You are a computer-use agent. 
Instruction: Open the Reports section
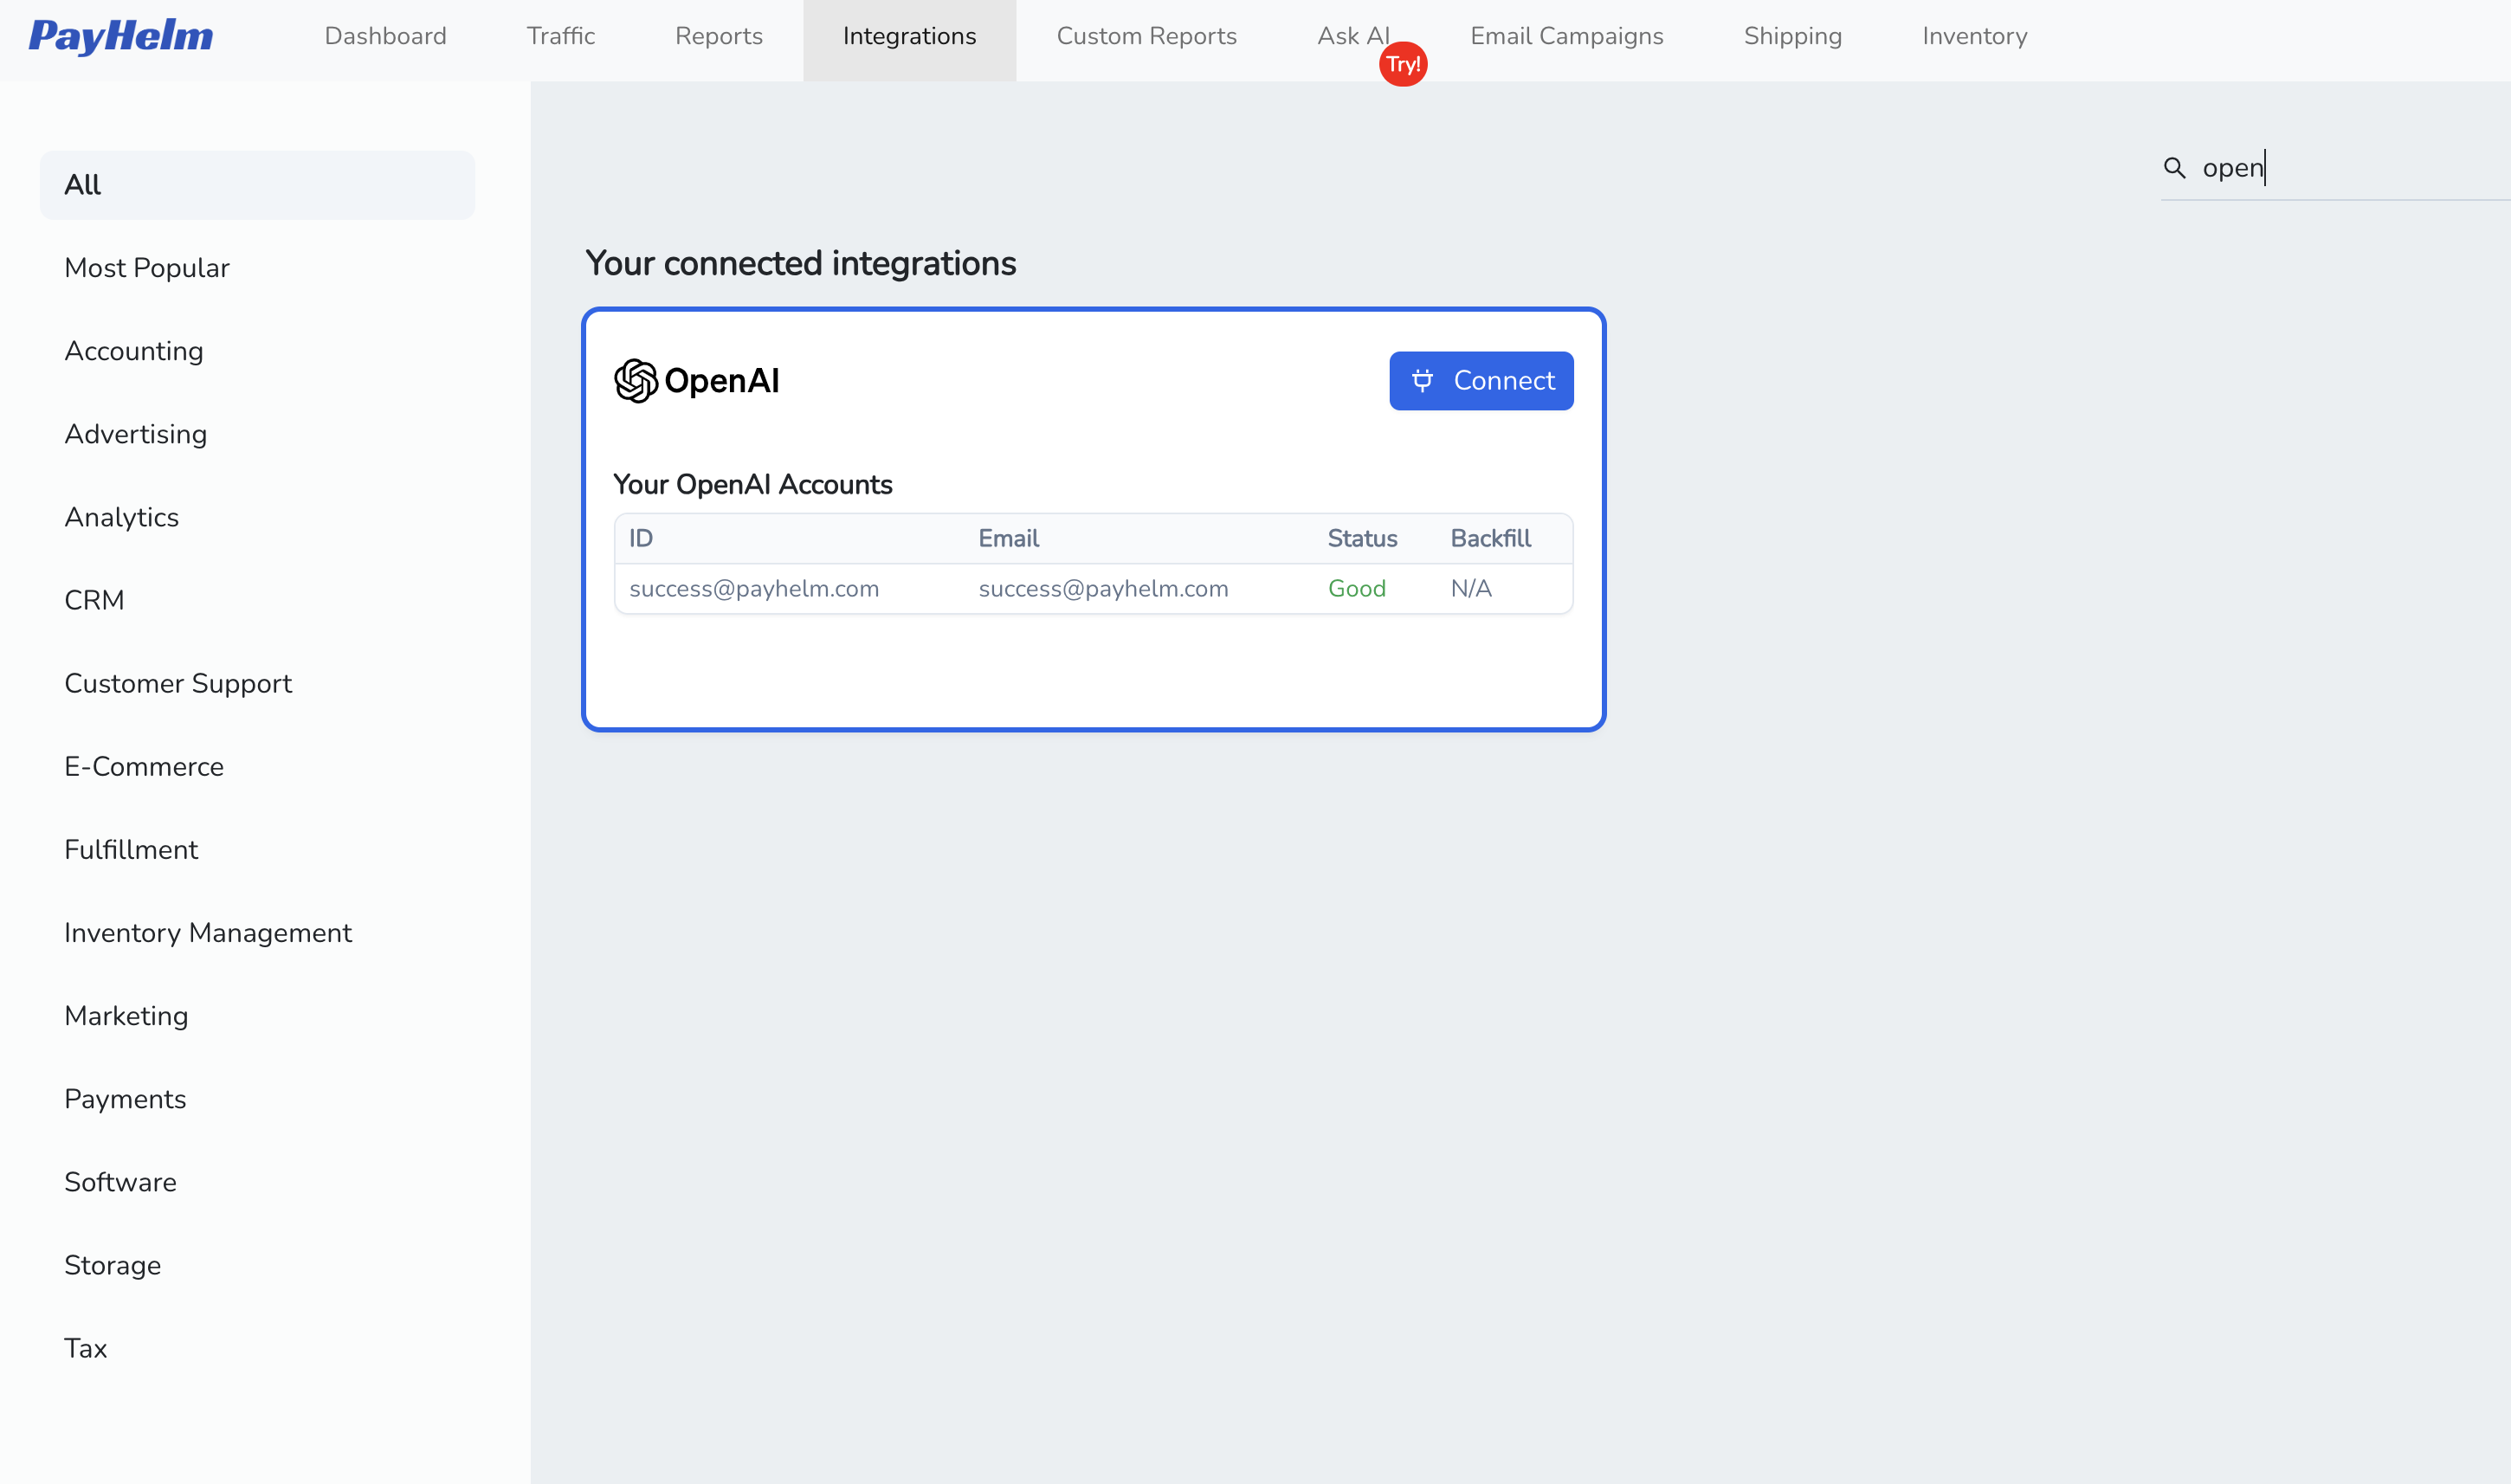click(718, 36)
